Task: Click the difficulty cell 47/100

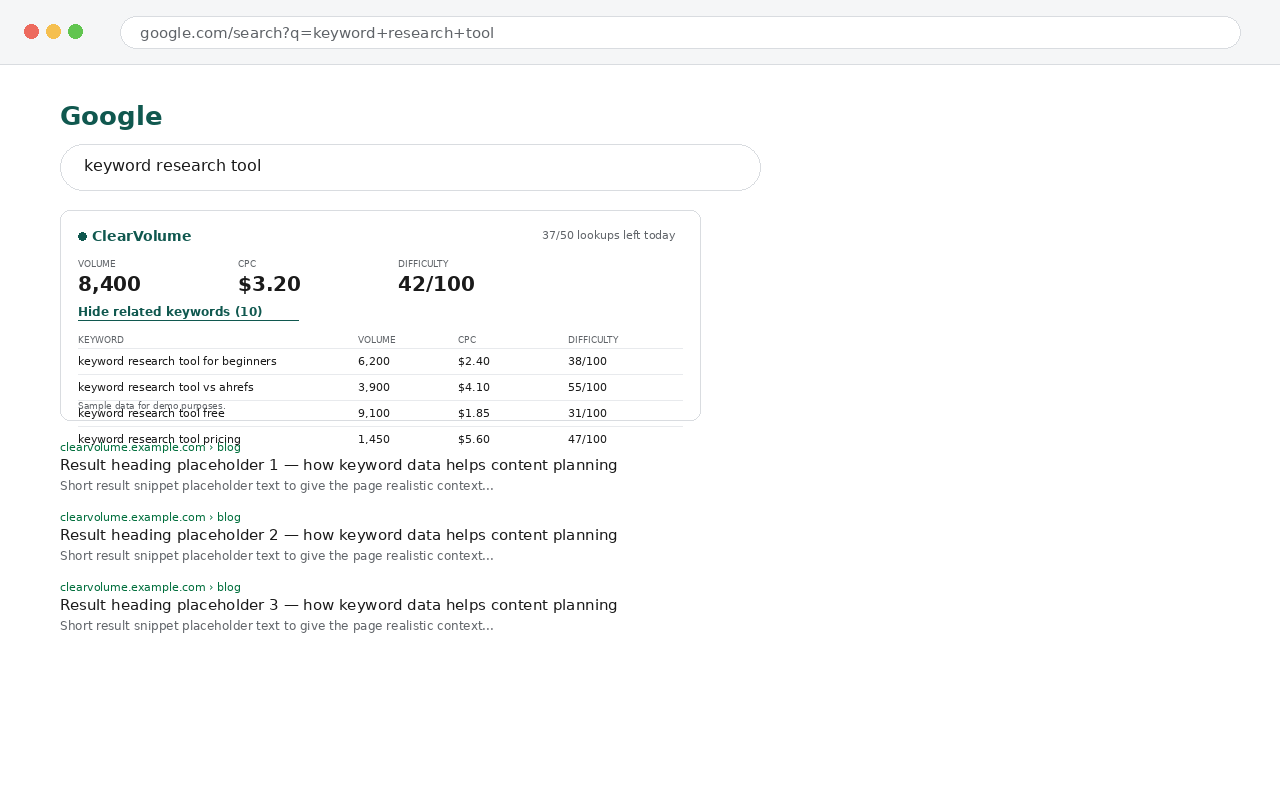Action: click(x=587, y=440)
